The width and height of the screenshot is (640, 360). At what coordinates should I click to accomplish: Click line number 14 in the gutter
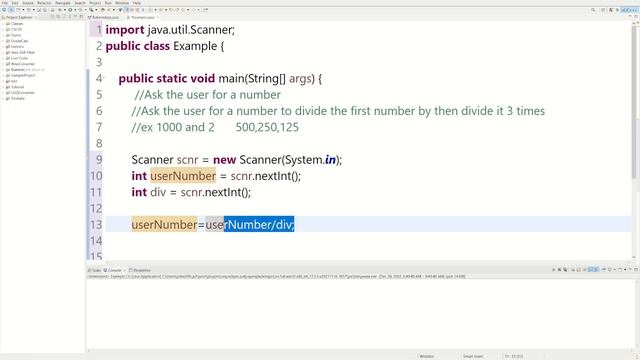(96, 241)
